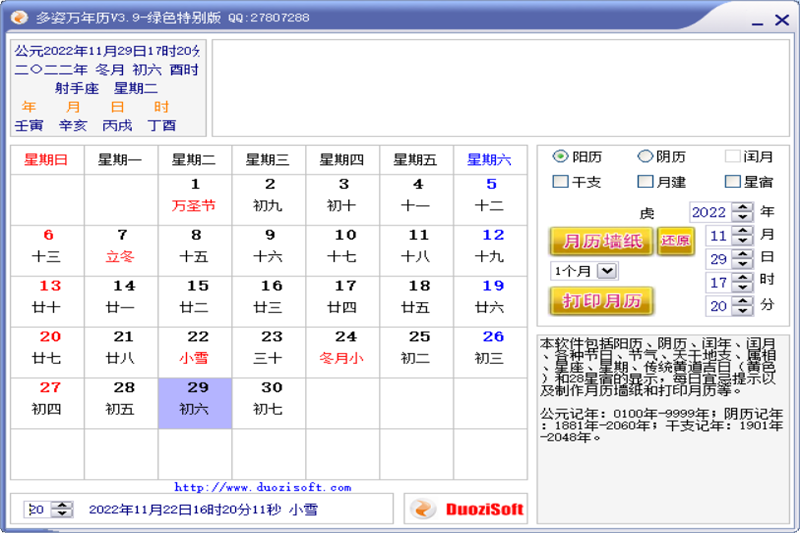Close the calendar window
This screenshot has width=800, height=533.
click(x=782, y=20)
